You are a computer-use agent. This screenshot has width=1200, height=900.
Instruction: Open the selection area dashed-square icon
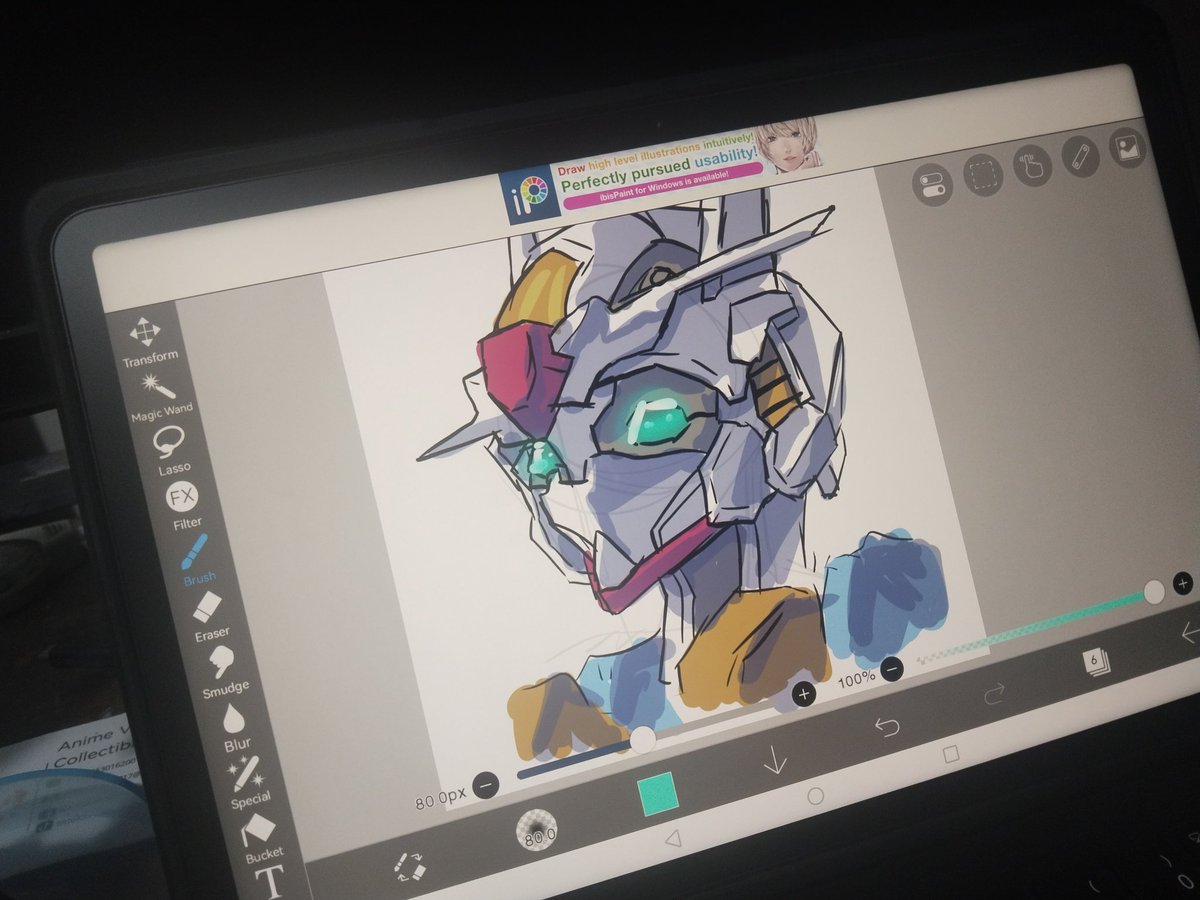pyautogui.click(x=983, y=174)
